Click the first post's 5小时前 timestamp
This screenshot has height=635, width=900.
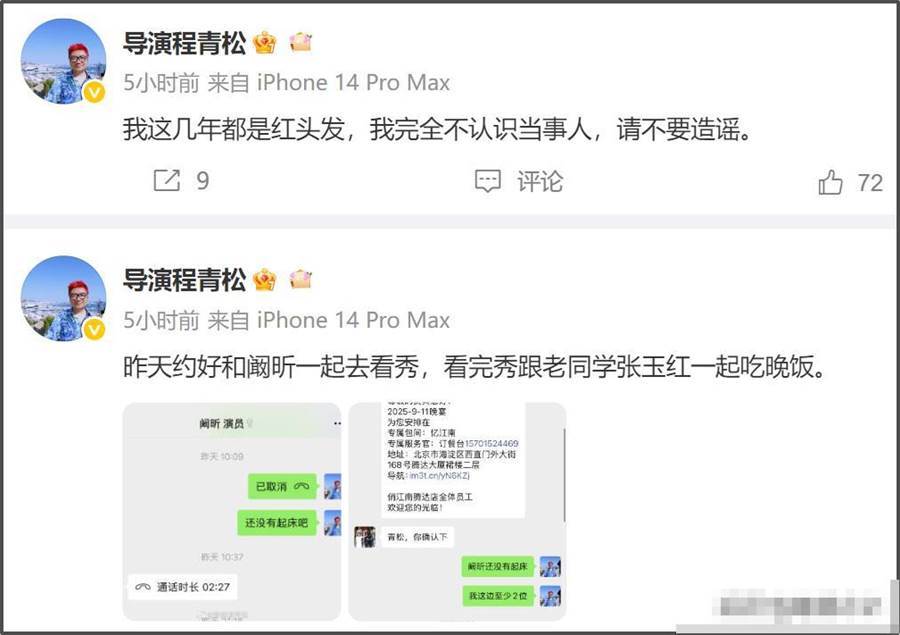[161, 83]
